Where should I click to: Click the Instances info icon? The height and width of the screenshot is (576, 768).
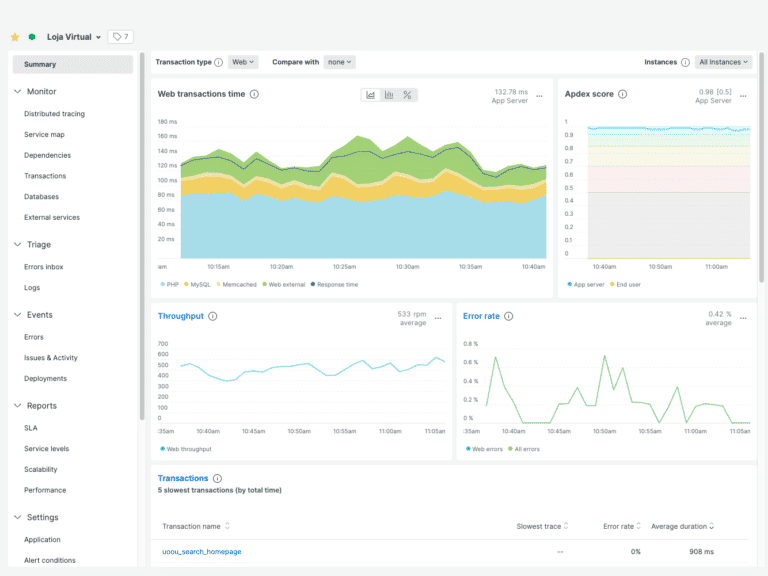(685, 62)
